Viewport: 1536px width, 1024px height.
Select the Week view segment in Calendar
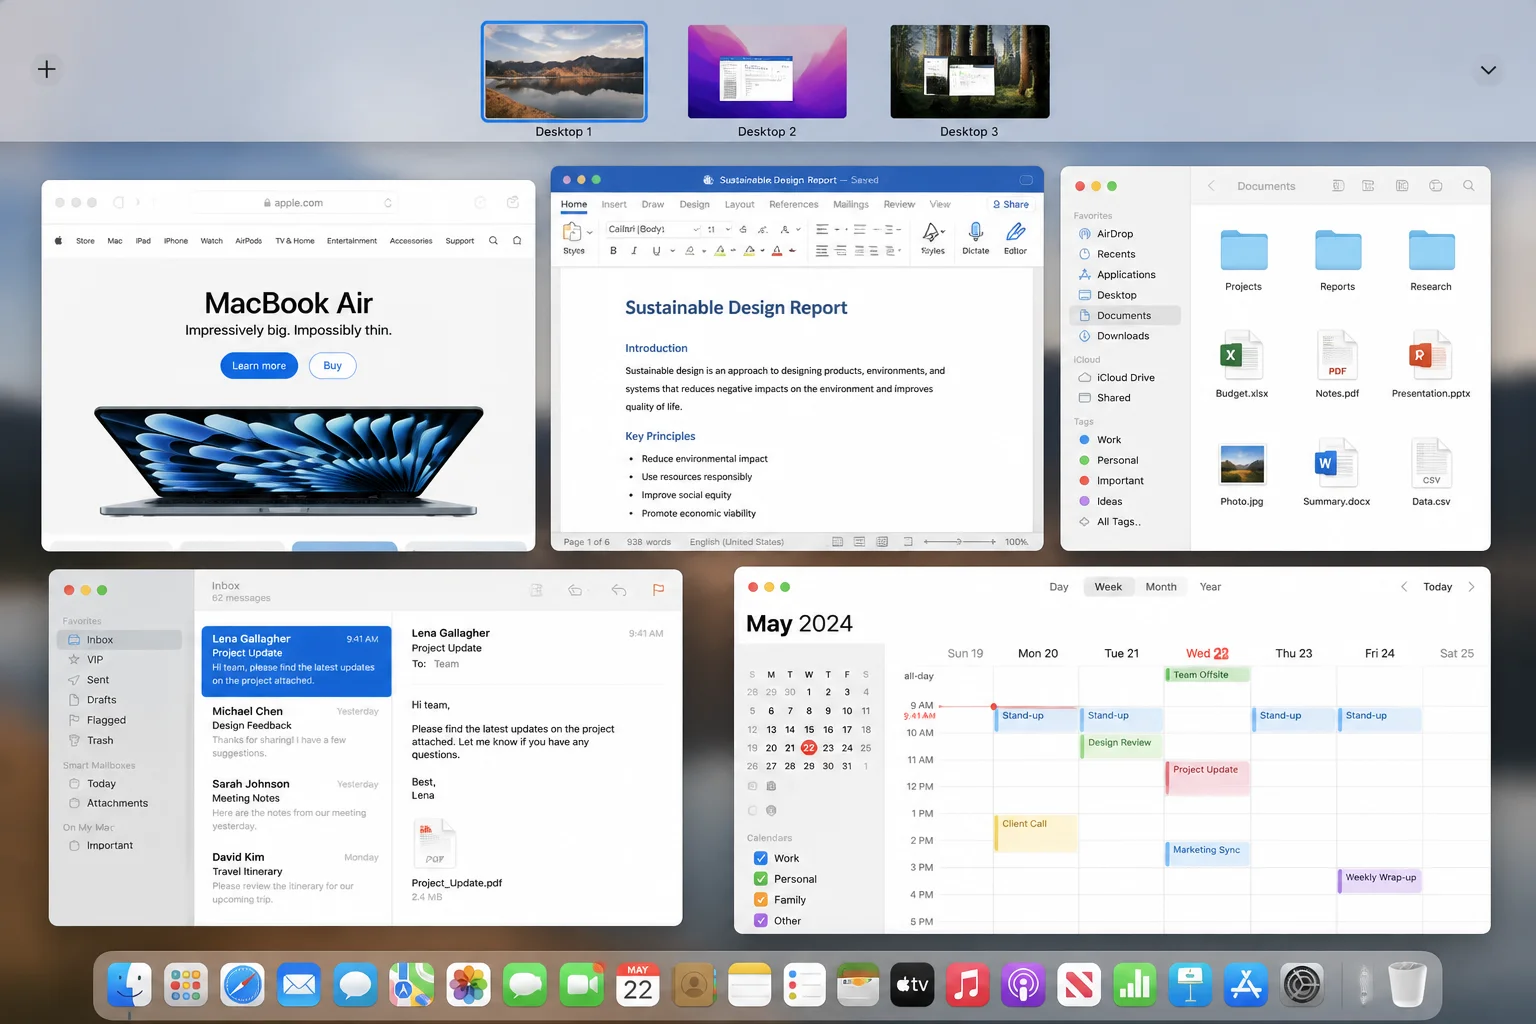1108,587
